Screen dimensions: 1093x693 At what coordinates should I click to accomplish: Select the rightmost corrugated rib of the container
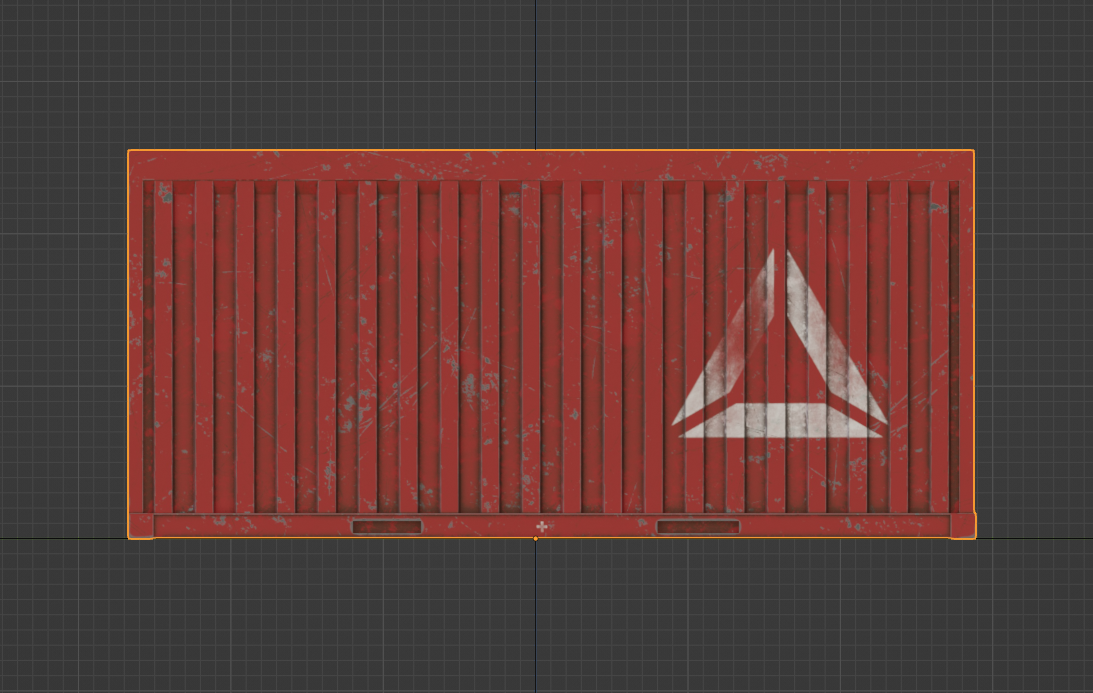(x=939, y=347)
